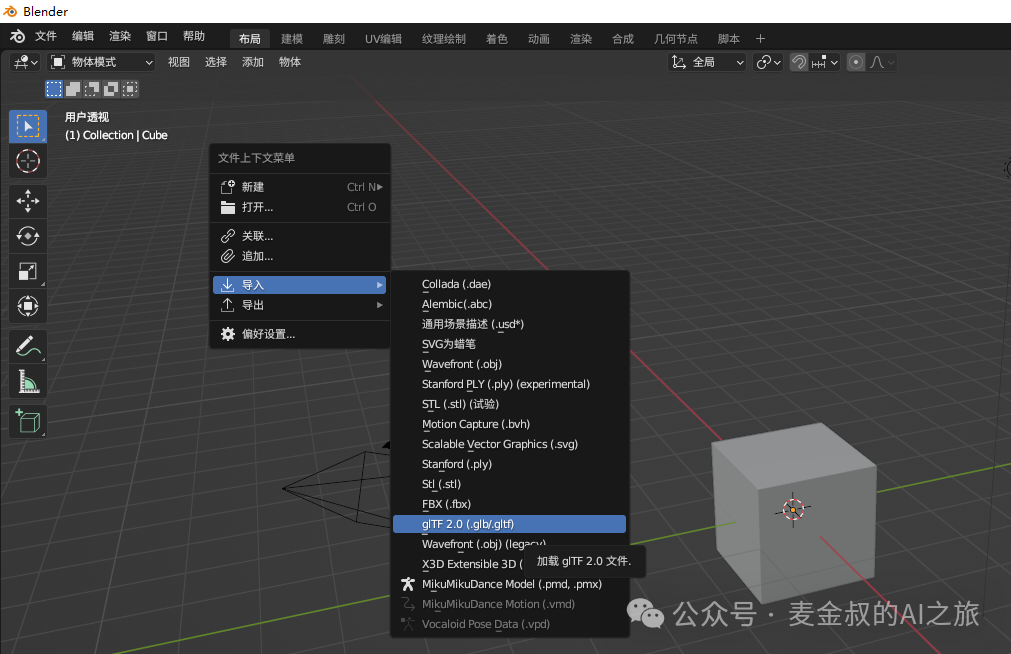This screenshot has width=1011, height=654.
Task: Open the 全局 transform orientation dropdown
Action: pos(708,62)
